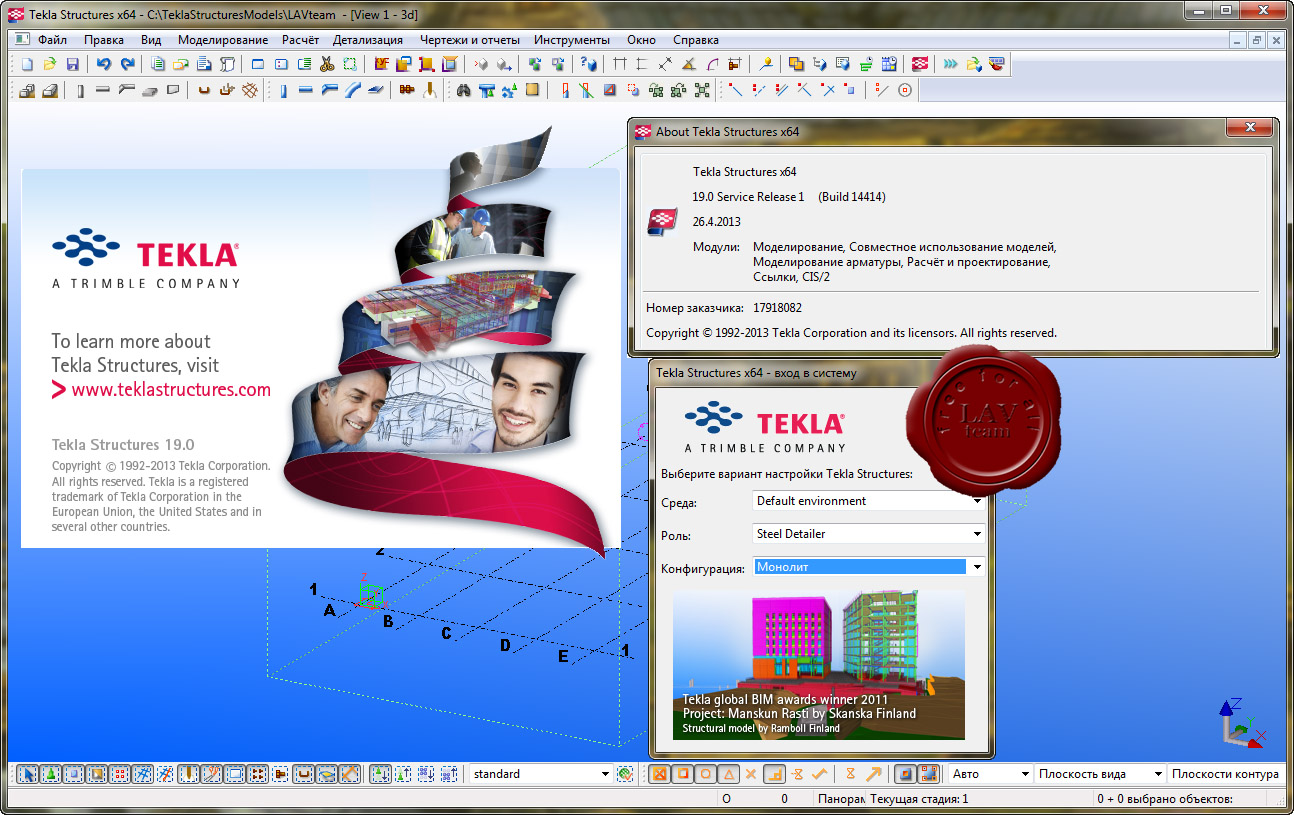Toggle snap to nearest points hourglass switch
This screenshot has height=815, width=1294.
[x=850, y=774]
